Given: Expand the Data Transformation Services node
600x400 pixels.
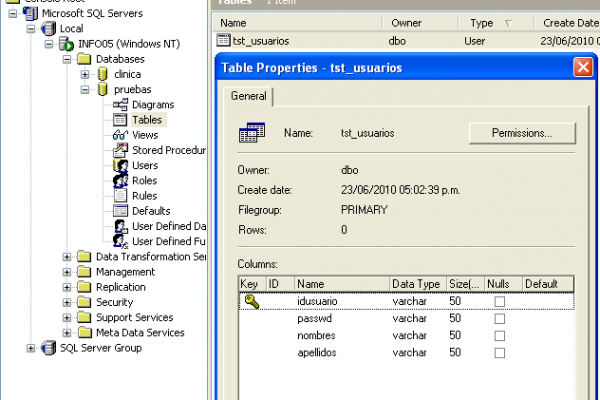Looking at the screenshot, I should [x=67, y=257].
